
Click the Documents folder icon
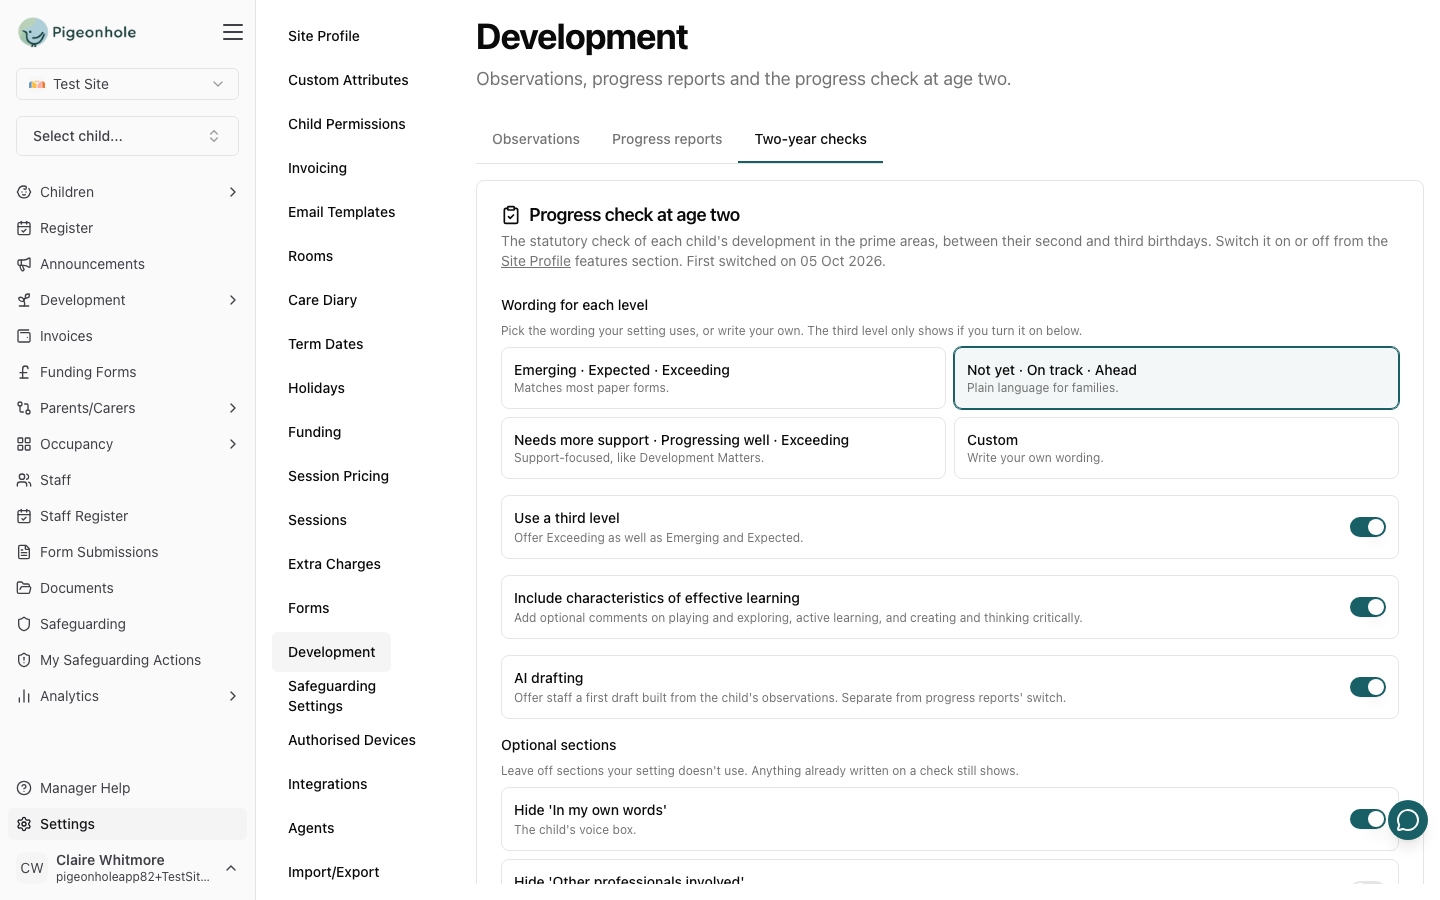pyautogui.click(x=24, y=588)
